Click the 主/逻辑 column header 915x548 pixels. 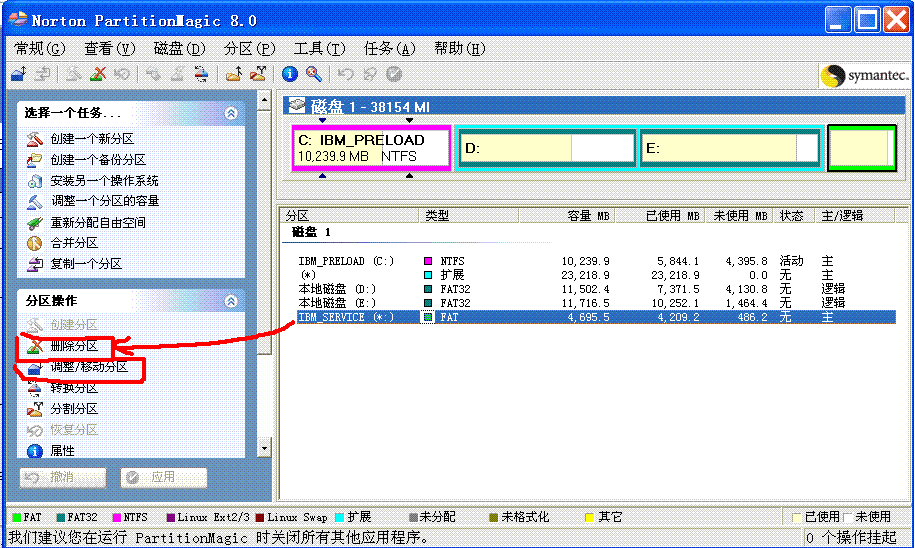853,215
